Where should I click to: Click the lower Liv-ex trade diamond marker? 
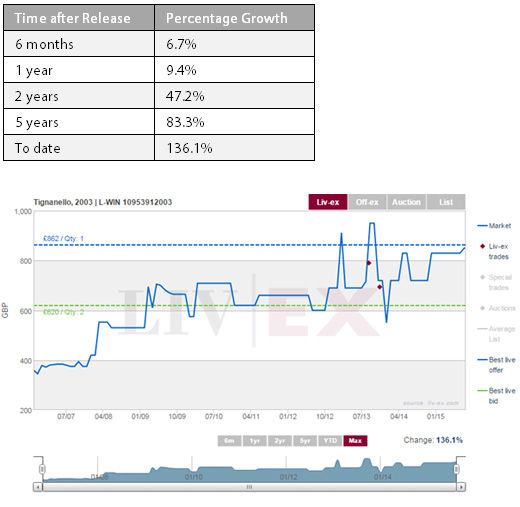379,287
